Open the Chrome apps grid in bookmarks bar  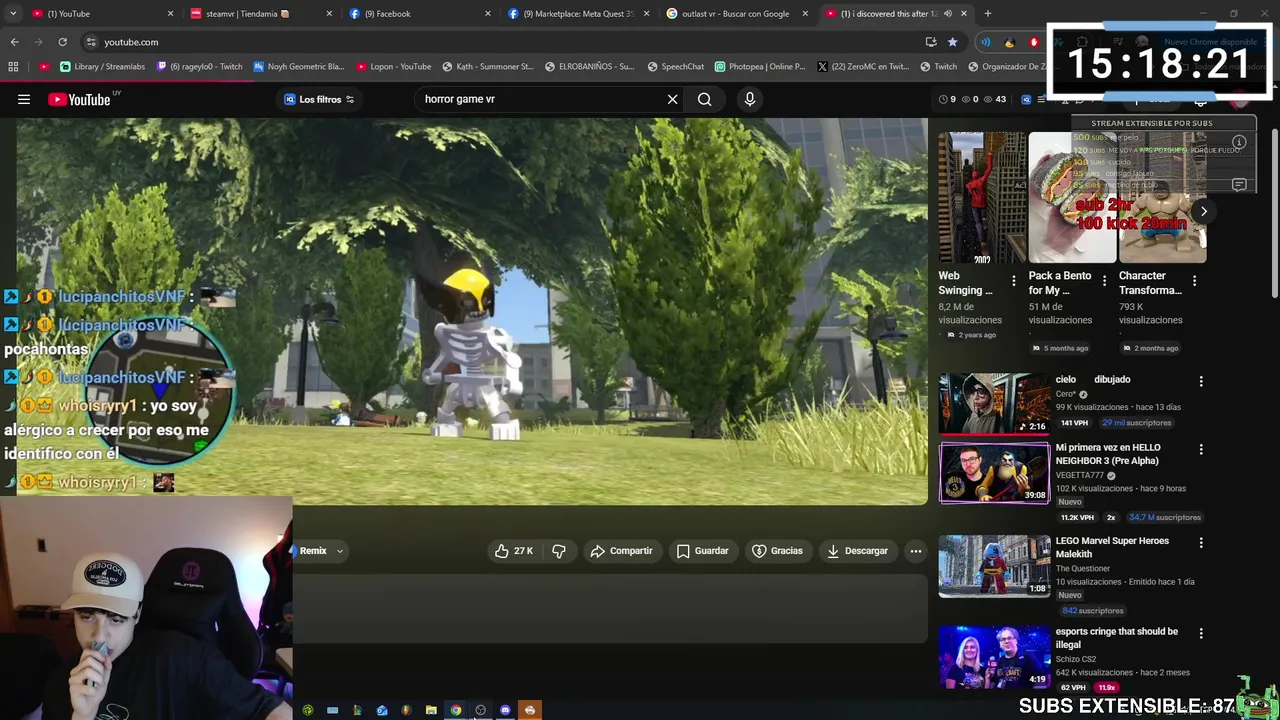point(13,67)
